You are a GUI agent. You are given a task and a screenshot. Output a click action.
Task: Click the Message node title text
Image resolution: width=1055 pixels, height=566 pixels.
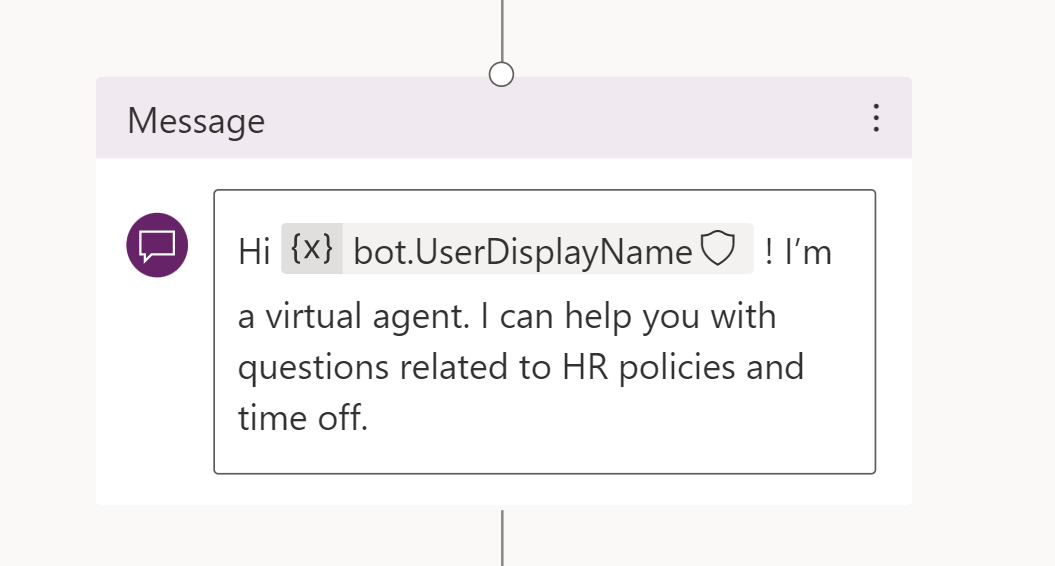[x=196, y=121]
